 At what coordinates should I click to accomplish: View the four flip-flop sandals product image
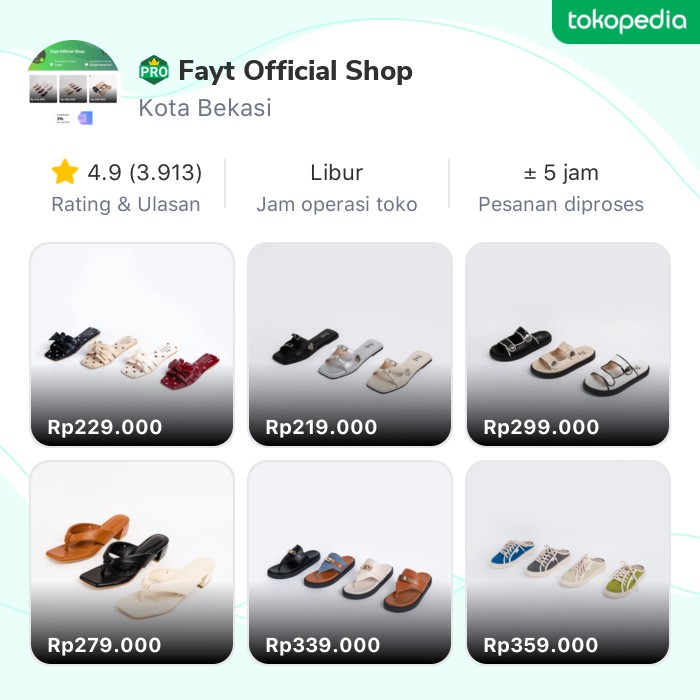tap(350, 550)
